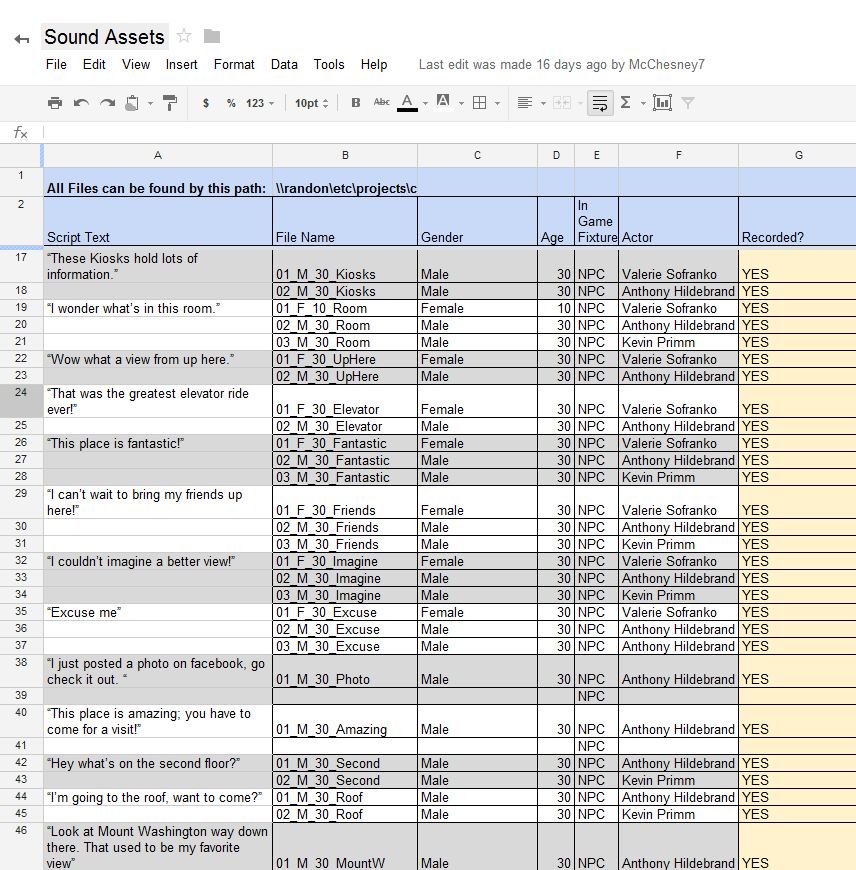Viewport: 856px width, 870px height.
Task: Select row 39 header
Action: pos(21,696)
